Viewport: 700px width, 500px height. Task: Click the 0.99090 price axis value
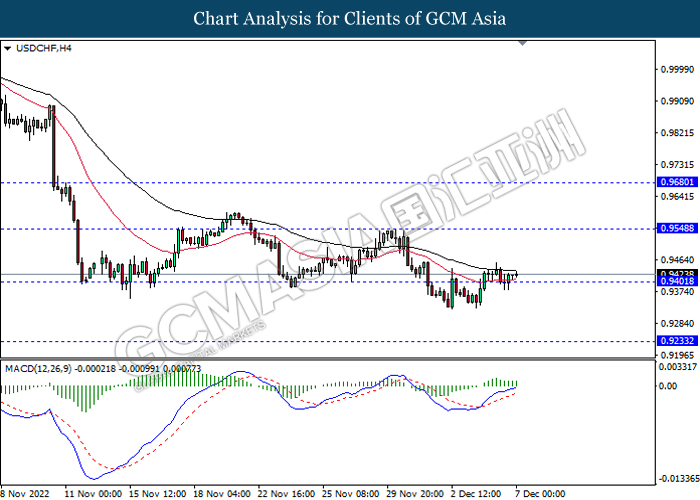677,101
